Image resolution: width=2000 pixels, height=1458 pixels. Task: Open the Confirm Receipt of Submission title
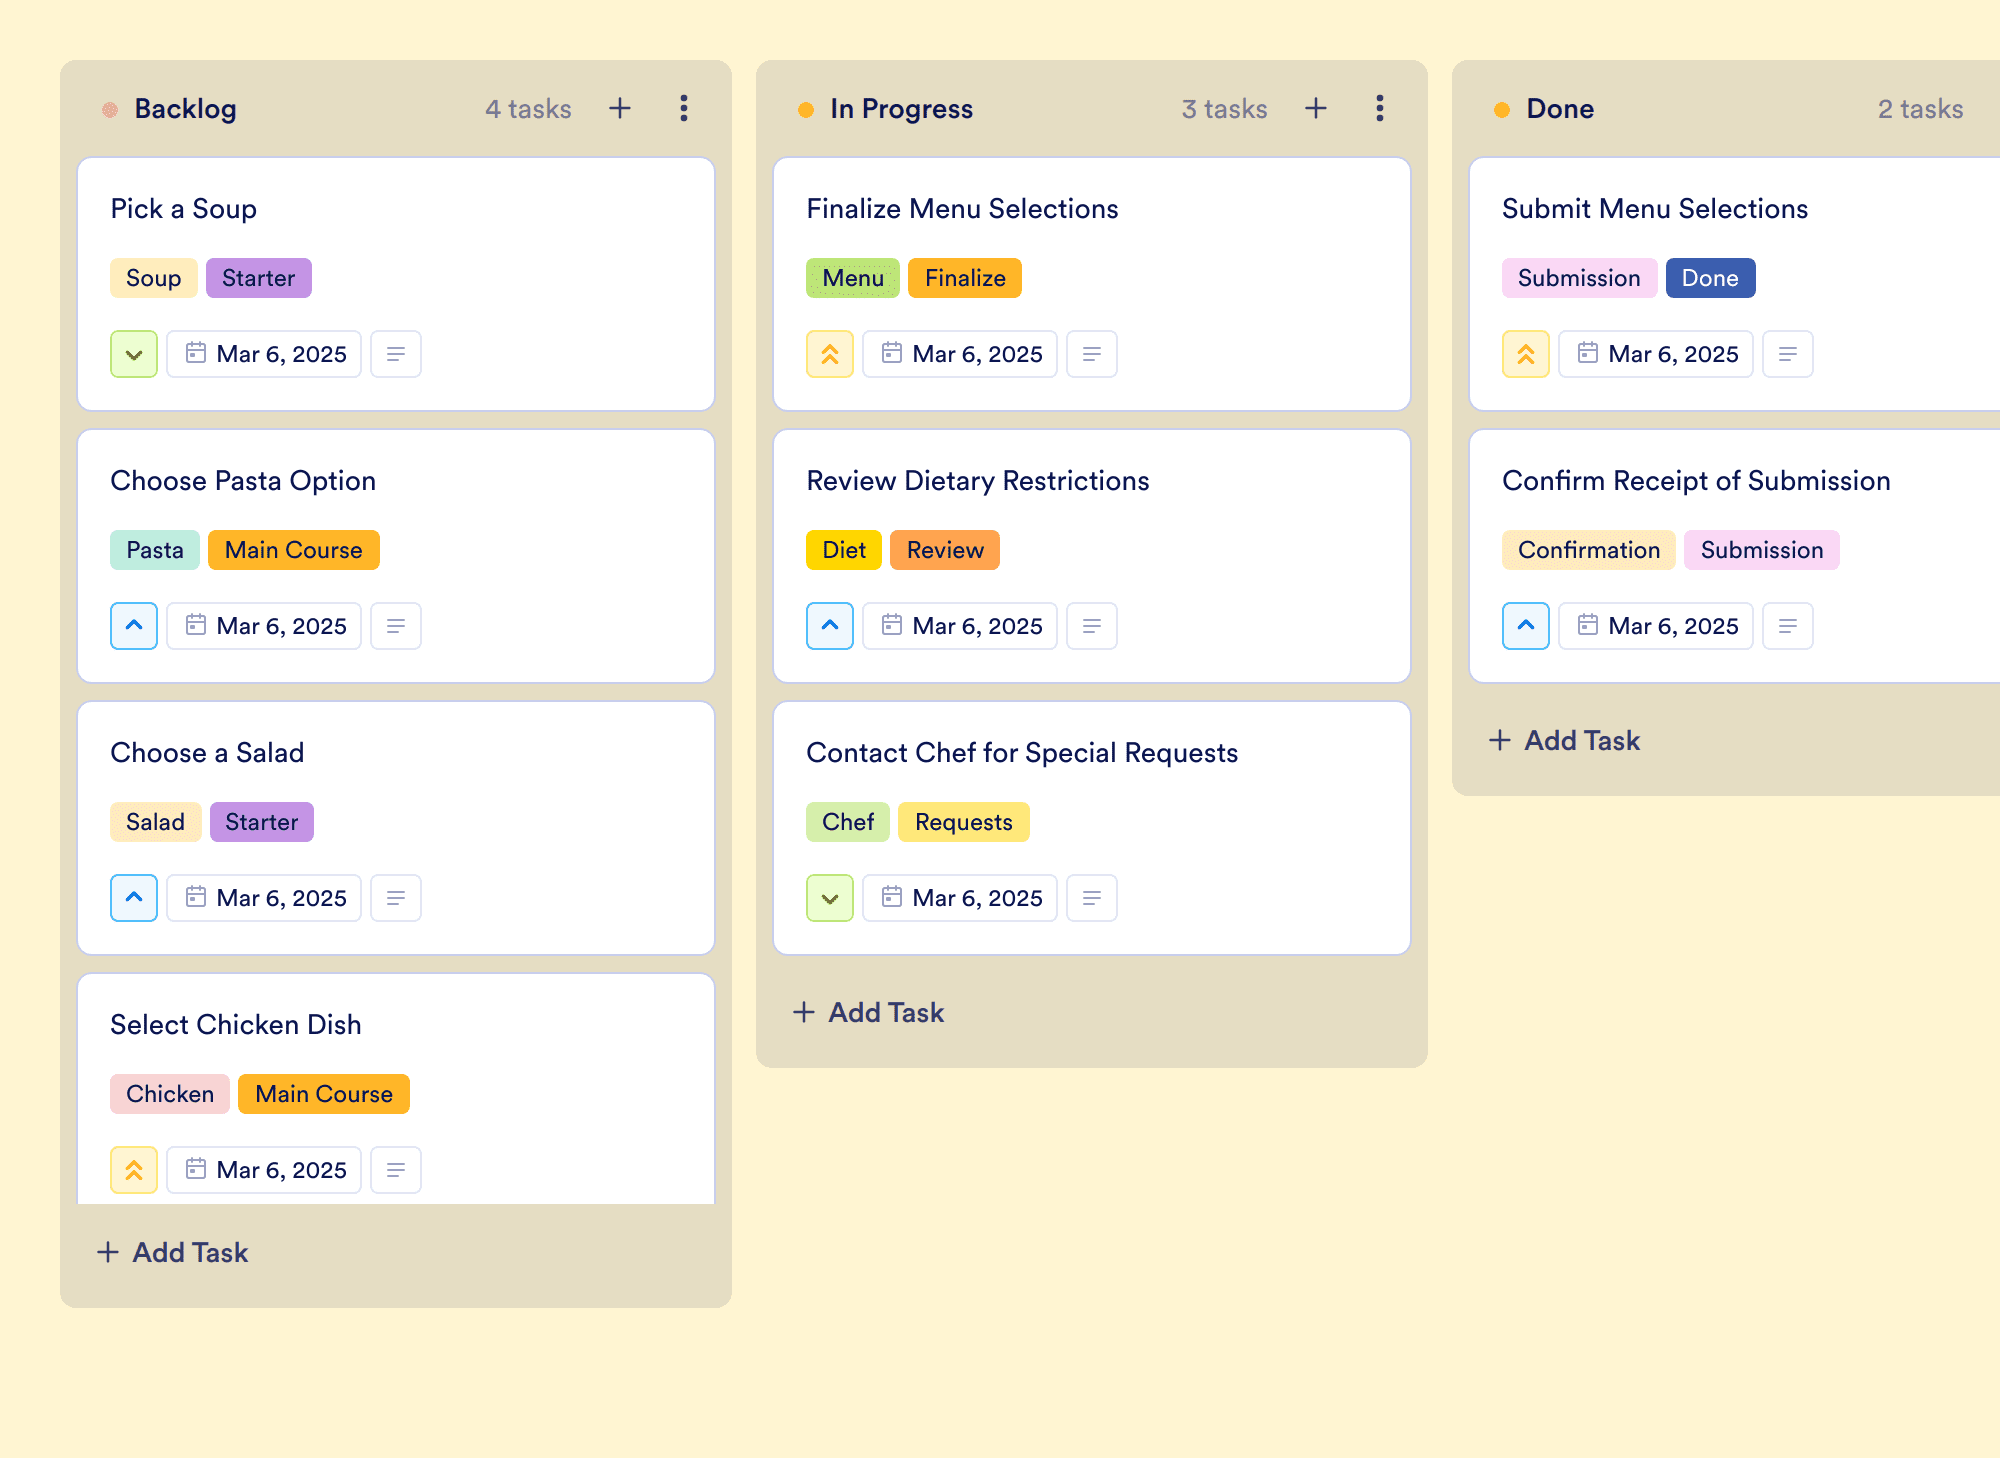(x=1696, y=480)
